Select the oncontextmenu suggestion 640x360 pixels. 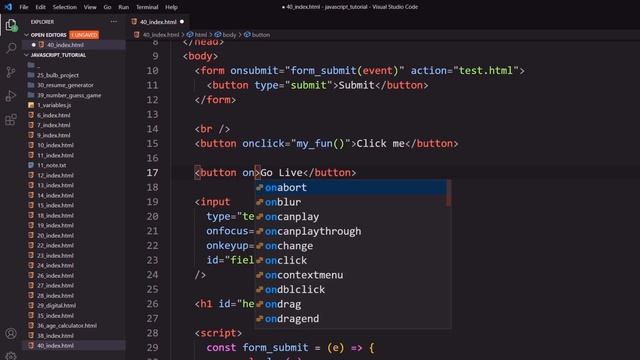[351, 275]
